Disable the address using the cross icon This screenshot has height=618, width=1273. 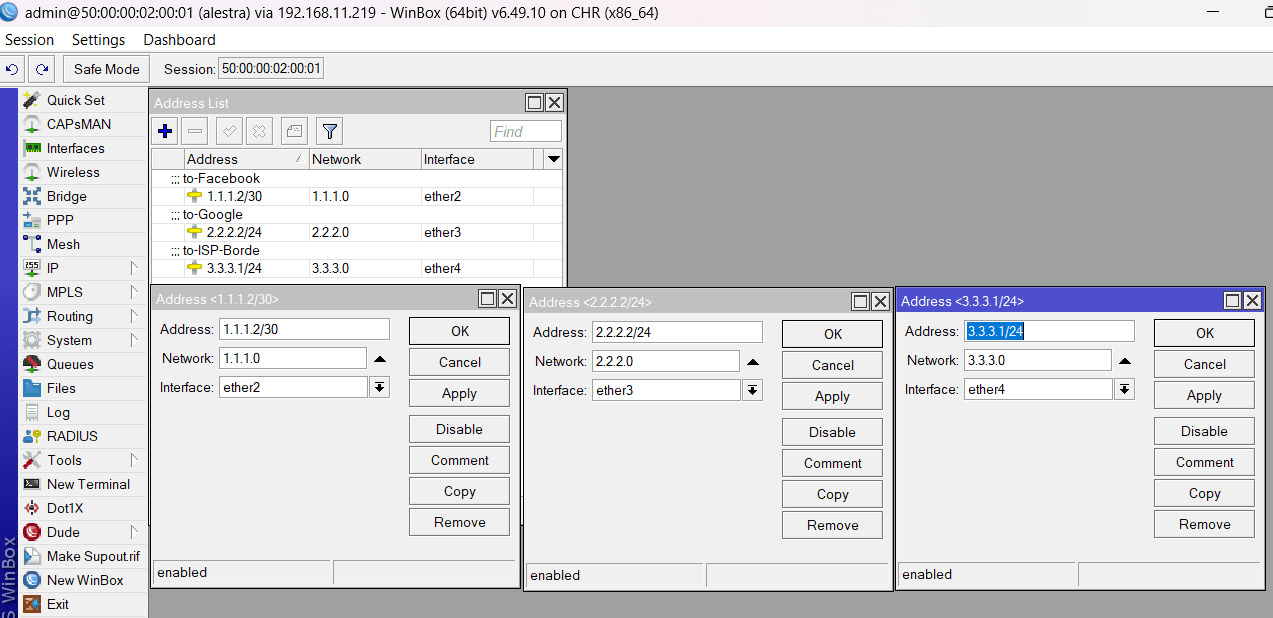[x=259, y=131]
